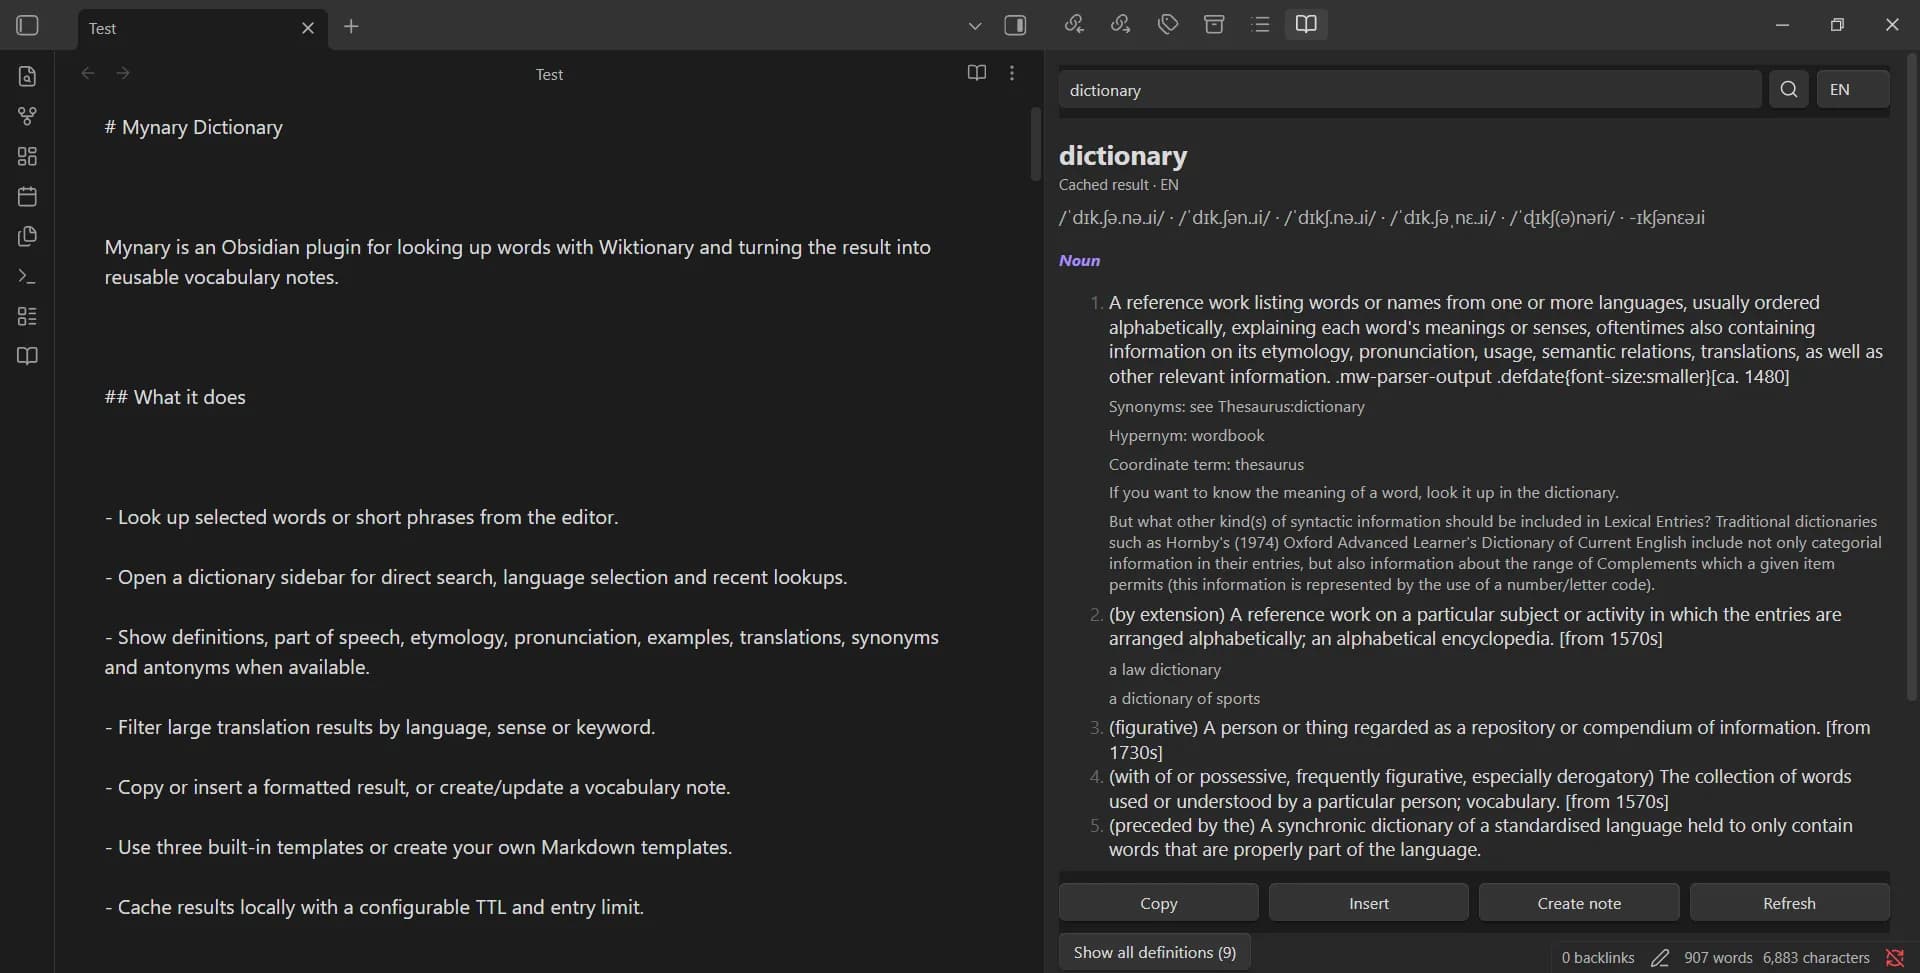This screenshot has height=973, width=1920.
Task: Click 907 words in status bar
Action: (x=1718, y=958)
